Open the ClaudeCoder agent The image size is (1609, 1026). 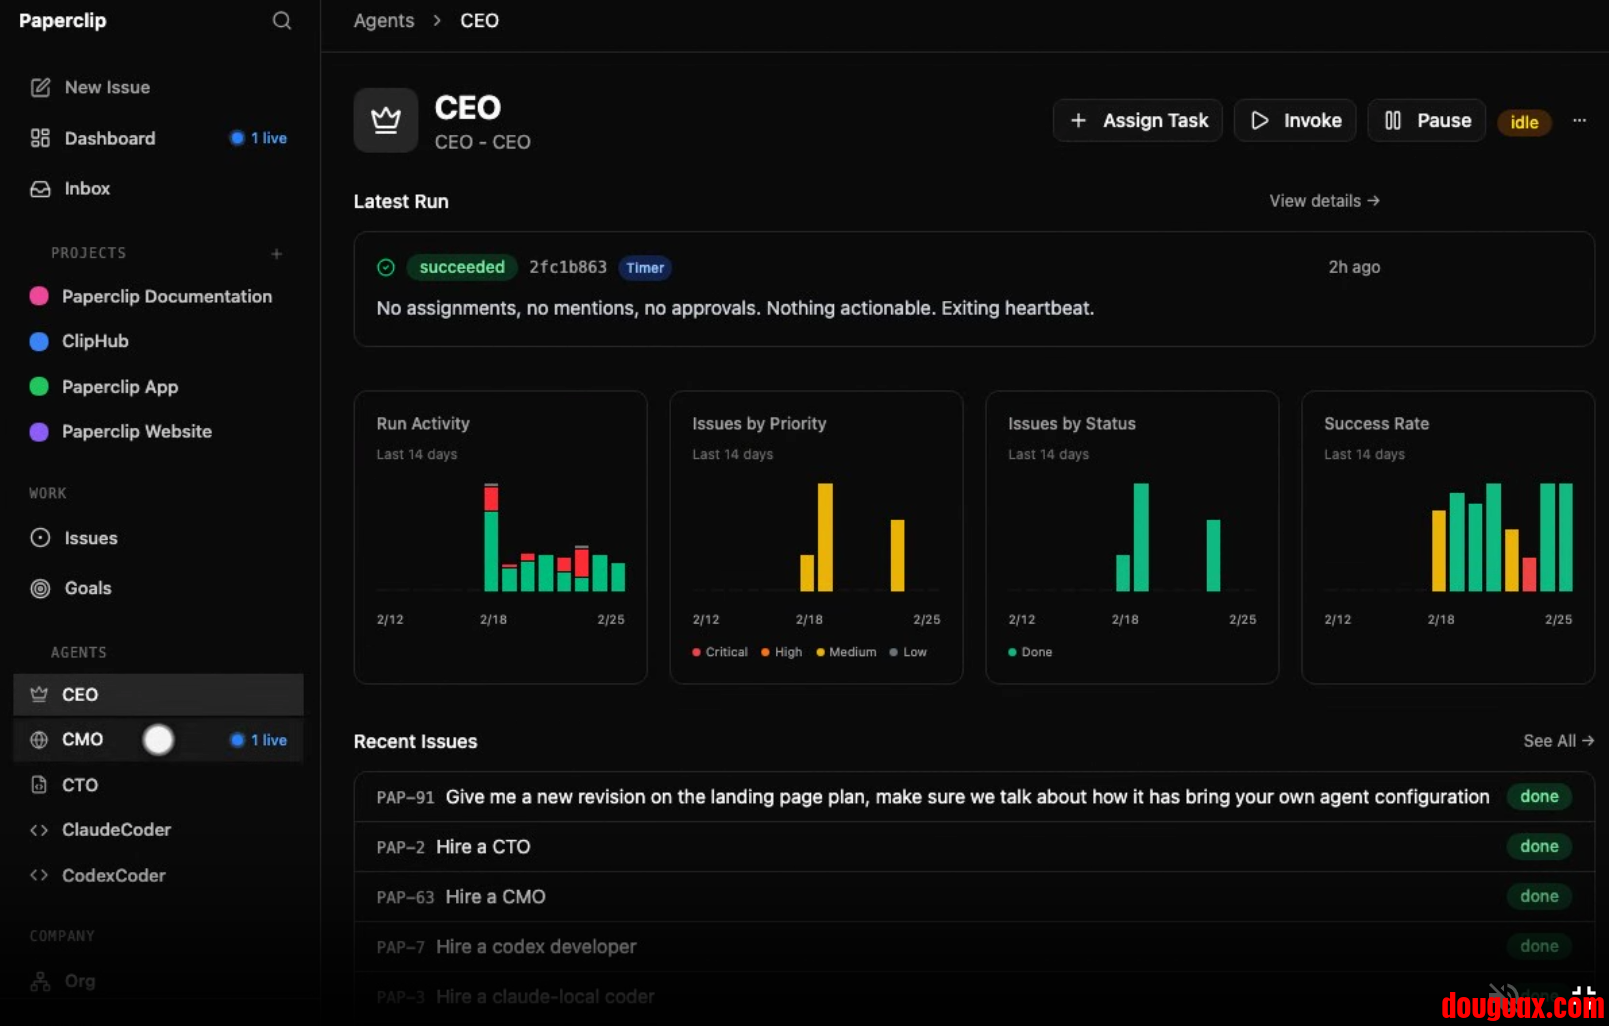[x=116, y=830]
